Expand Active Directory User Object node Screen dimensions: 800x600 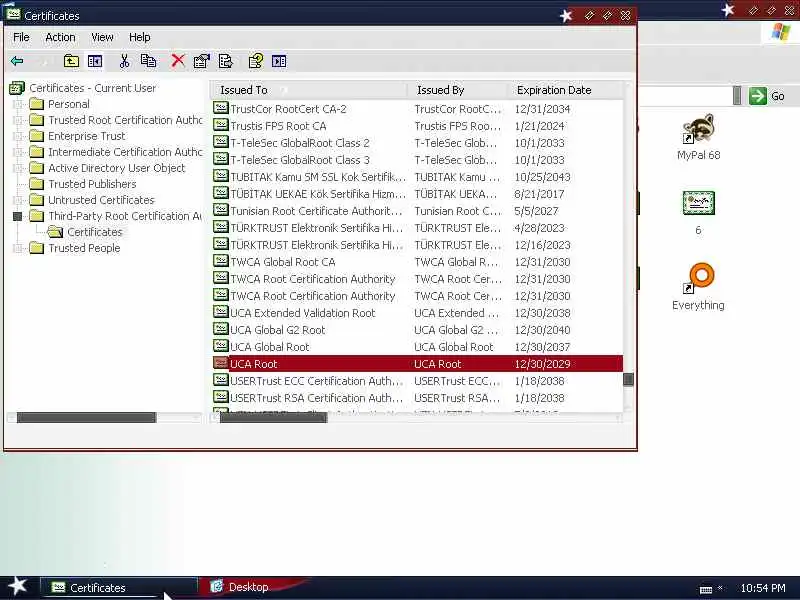tap(18, 168)
